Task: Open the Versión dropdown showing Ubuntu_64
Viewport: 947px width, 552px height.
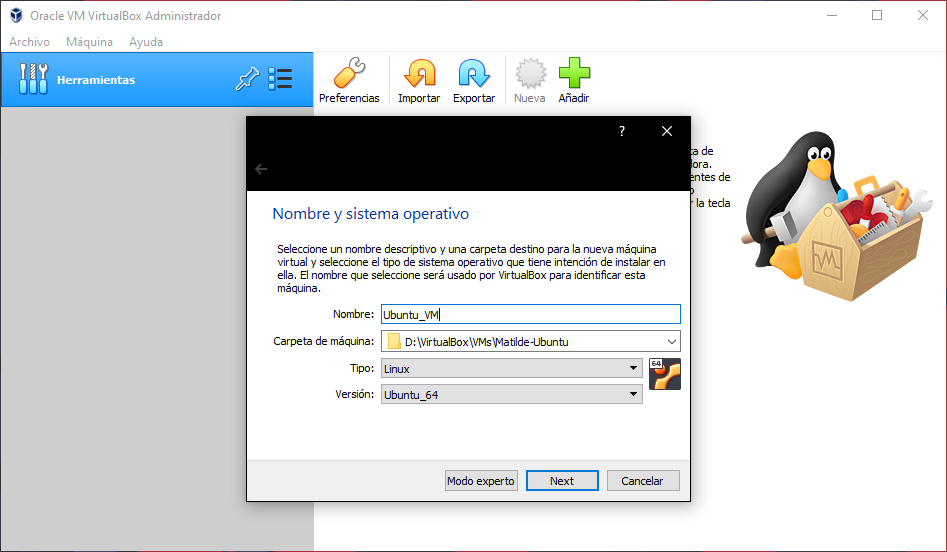Action: click(x=512, y=394)
